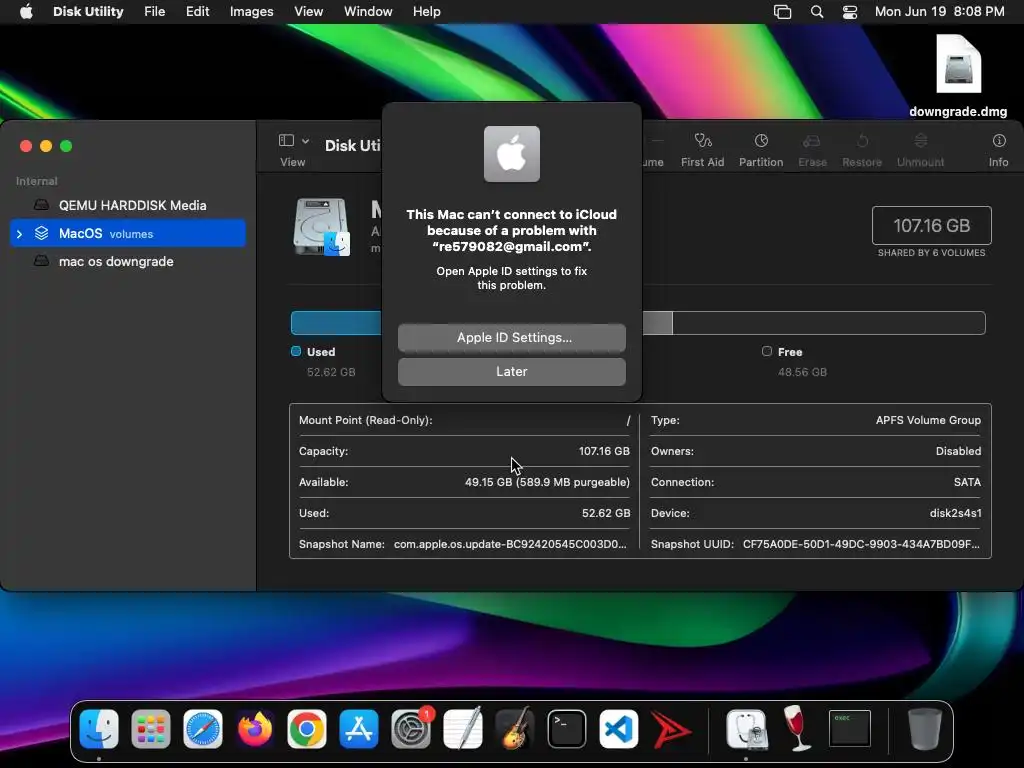Screen dimensions: 1024x768
Task: Open the Partition tool
Action: click(x=761, y=150)
